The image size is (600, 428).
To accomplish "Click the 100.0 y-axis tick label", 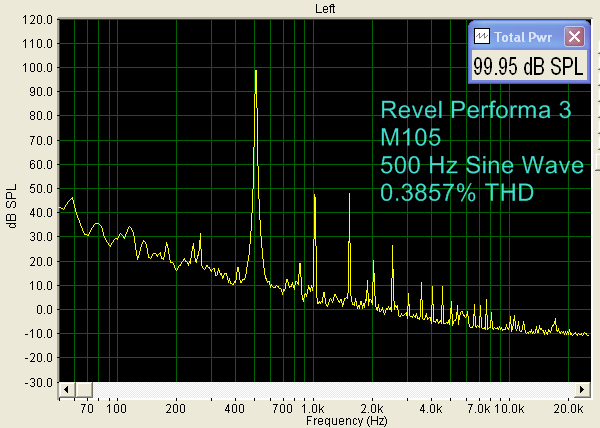I will click(37, 68).
